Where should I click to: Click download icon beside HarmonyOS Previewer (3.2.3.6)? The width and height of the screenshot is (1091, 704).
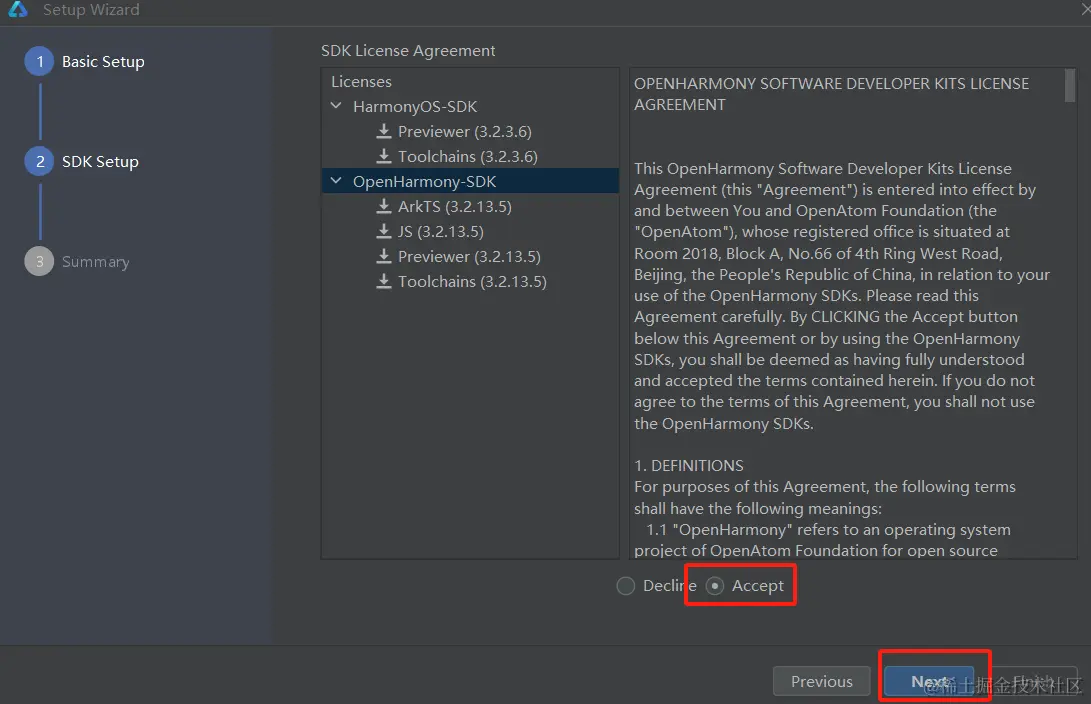(383, 131)
